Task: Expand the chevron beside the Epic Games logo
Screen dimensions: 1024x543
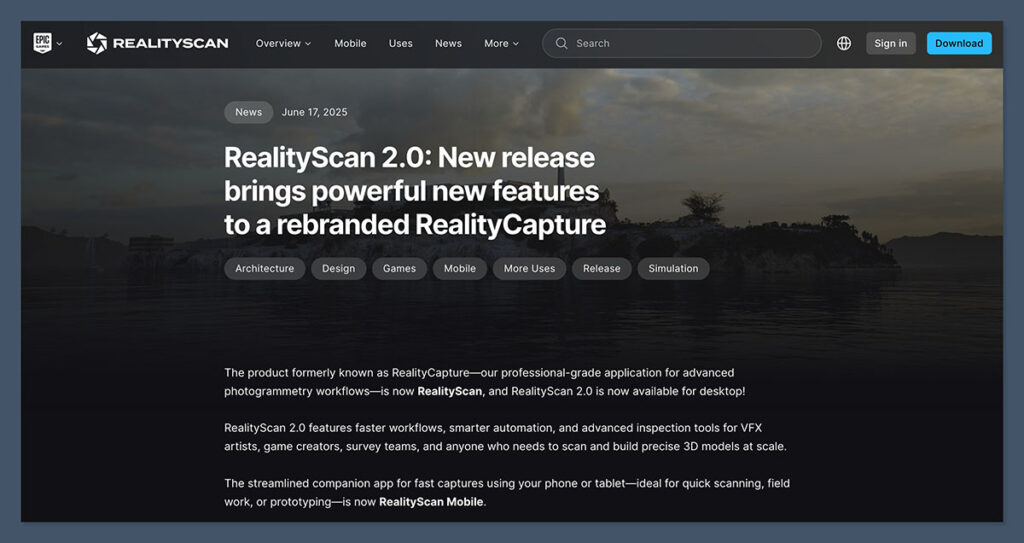Action: pyautogui.click(x=59, y=44)
